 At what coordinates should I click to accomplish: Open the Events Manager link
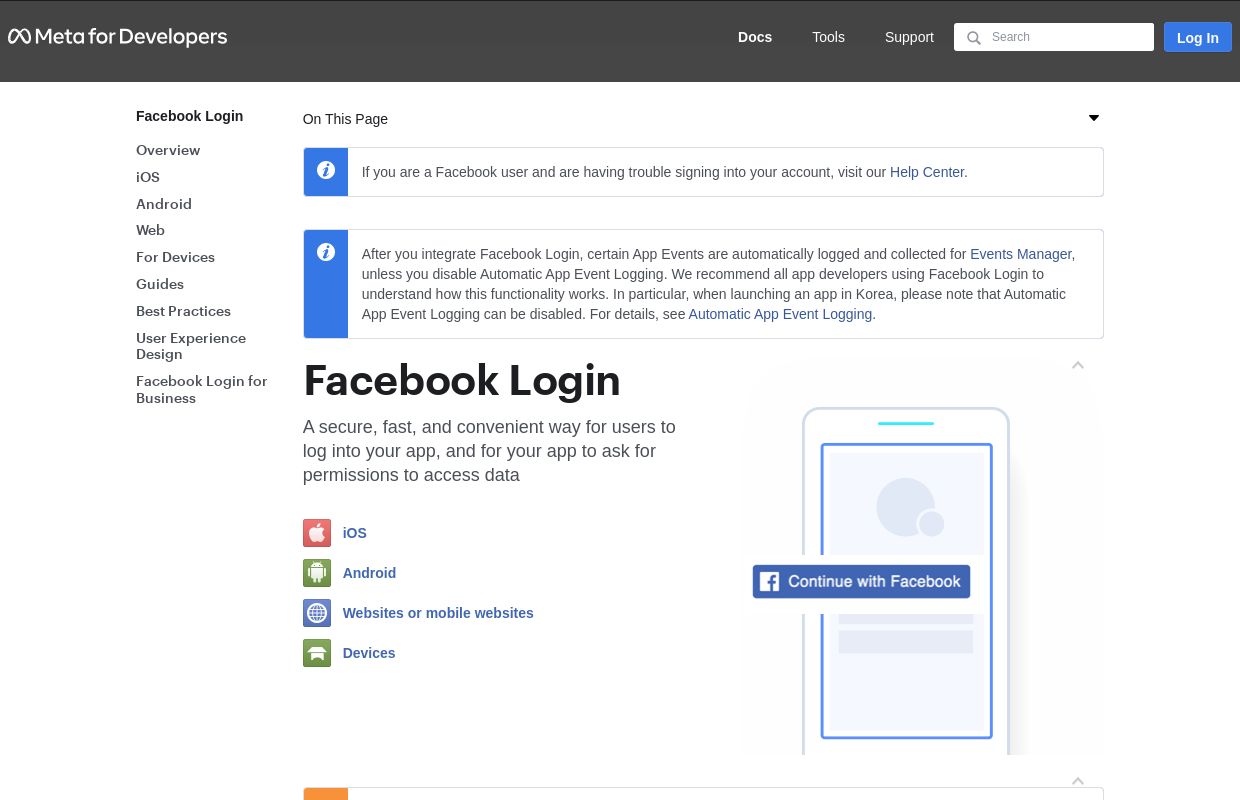pos(1020,254)
